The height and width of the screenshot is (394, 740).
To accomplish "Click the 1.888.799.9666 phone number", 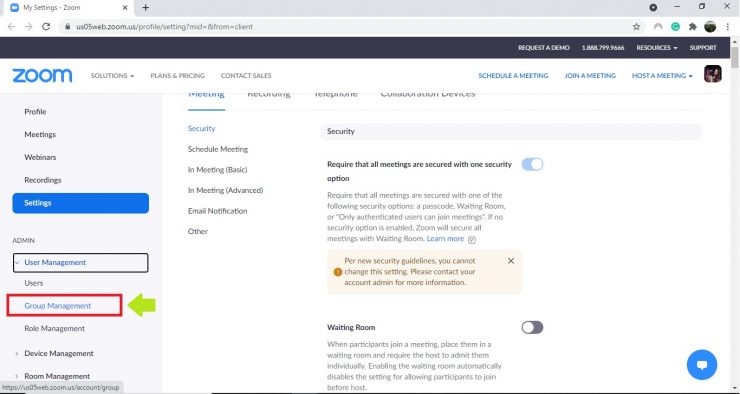I will click(x=603, y=48).
